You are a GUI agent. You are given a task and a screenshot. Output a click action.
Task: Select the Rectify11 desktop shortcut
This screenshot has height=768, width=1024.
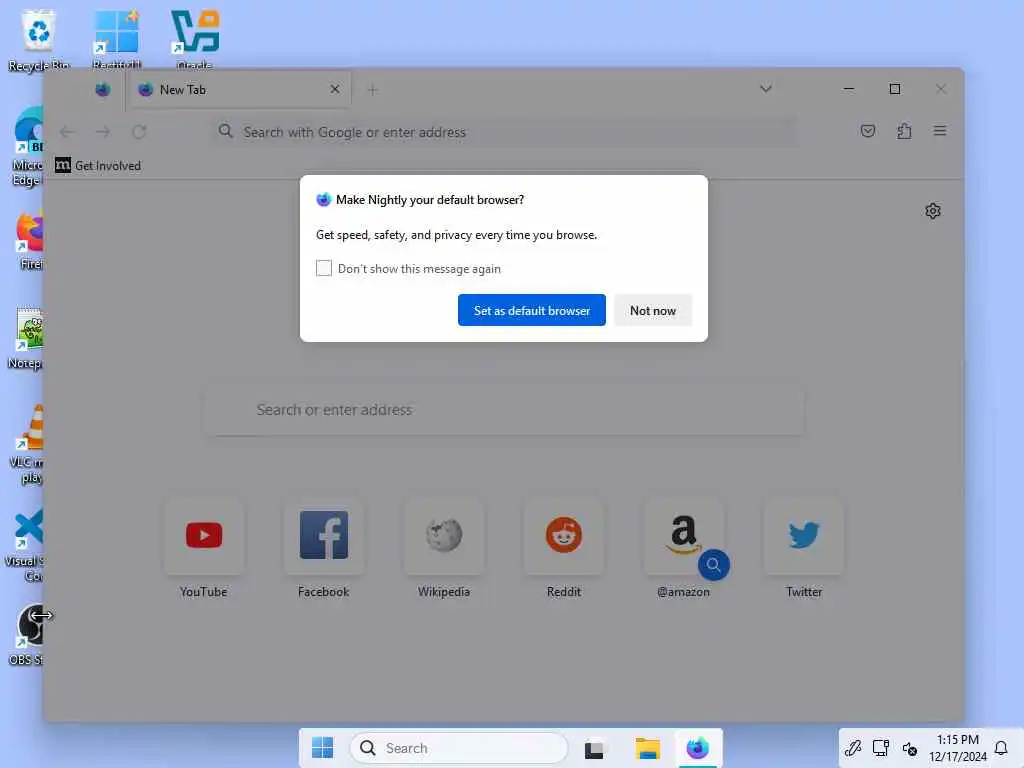pyautogui.click(x=116, y=40)
